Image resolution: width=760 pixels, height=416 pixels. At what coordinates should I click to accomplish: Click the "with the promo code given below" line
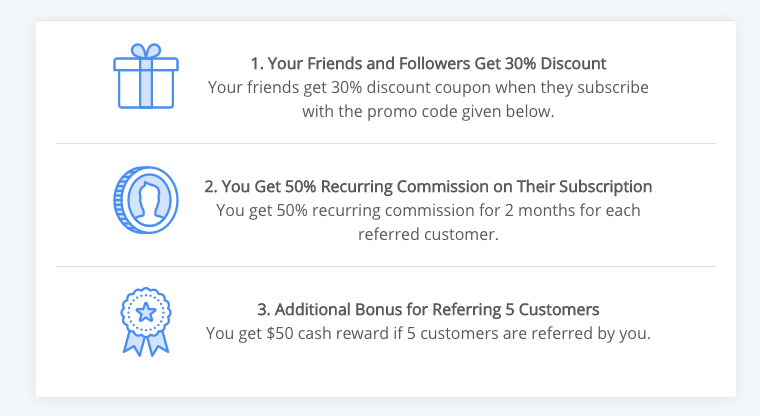(x=428, y=111)
